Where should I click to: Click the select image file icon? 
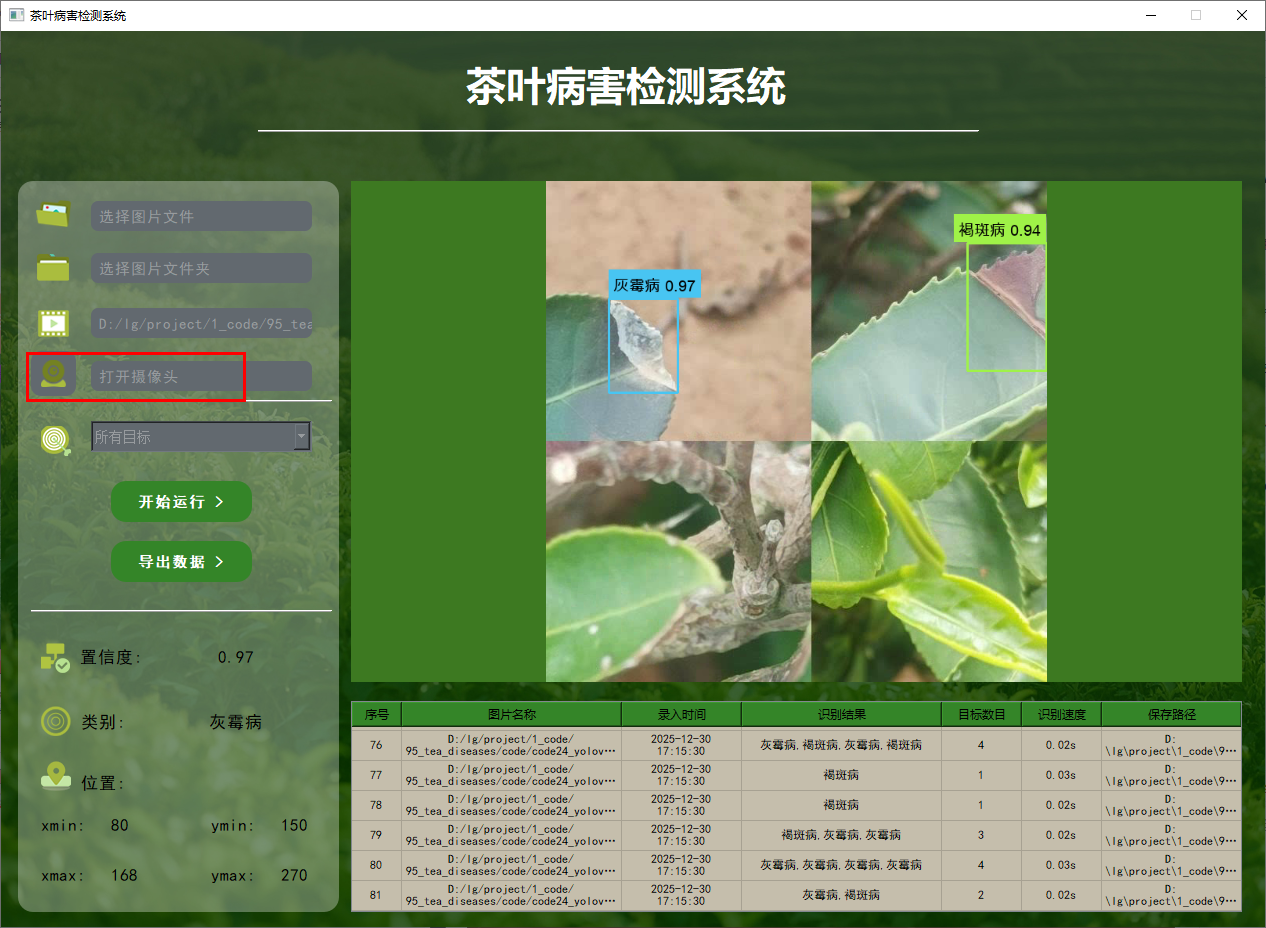(53, 215)
